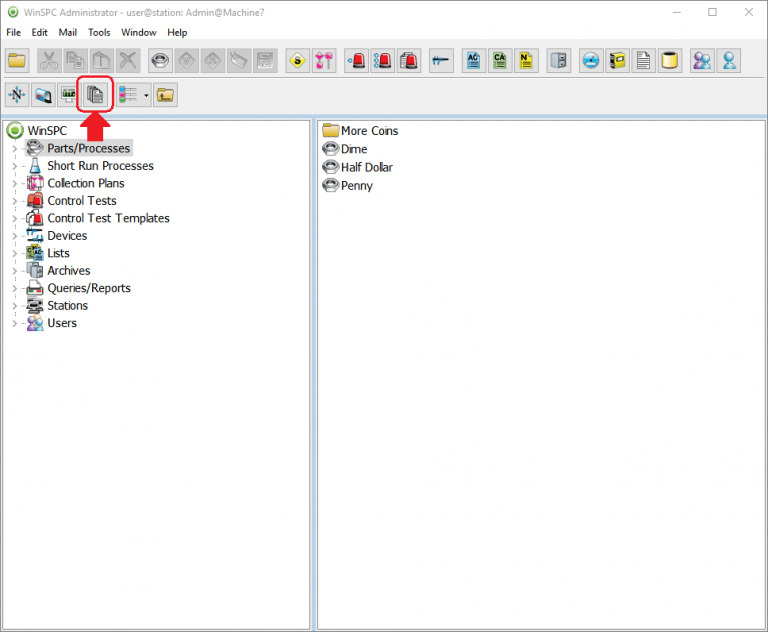768x632 pixels.
Task: Click the AC toolbar icon
Action: [474, 61]
